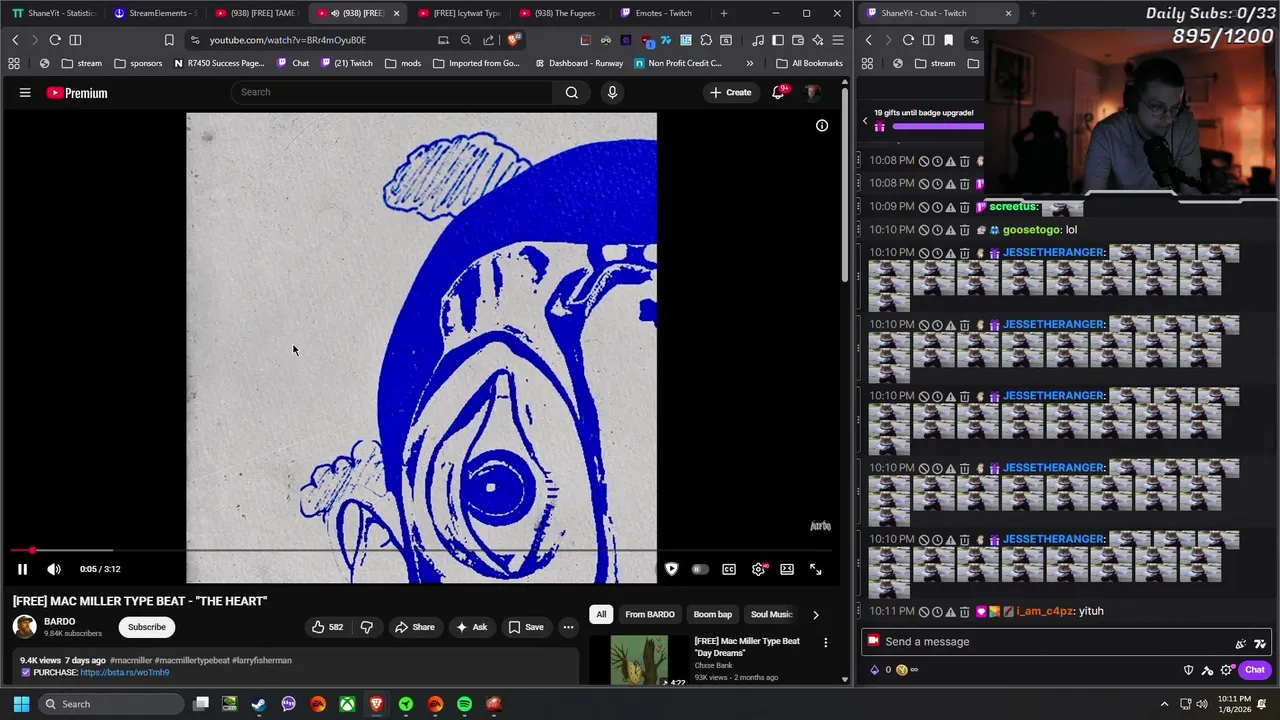1280x720 pixels.
Task: Open the Xbox app from the taskbar
Action: coord(347,704)
